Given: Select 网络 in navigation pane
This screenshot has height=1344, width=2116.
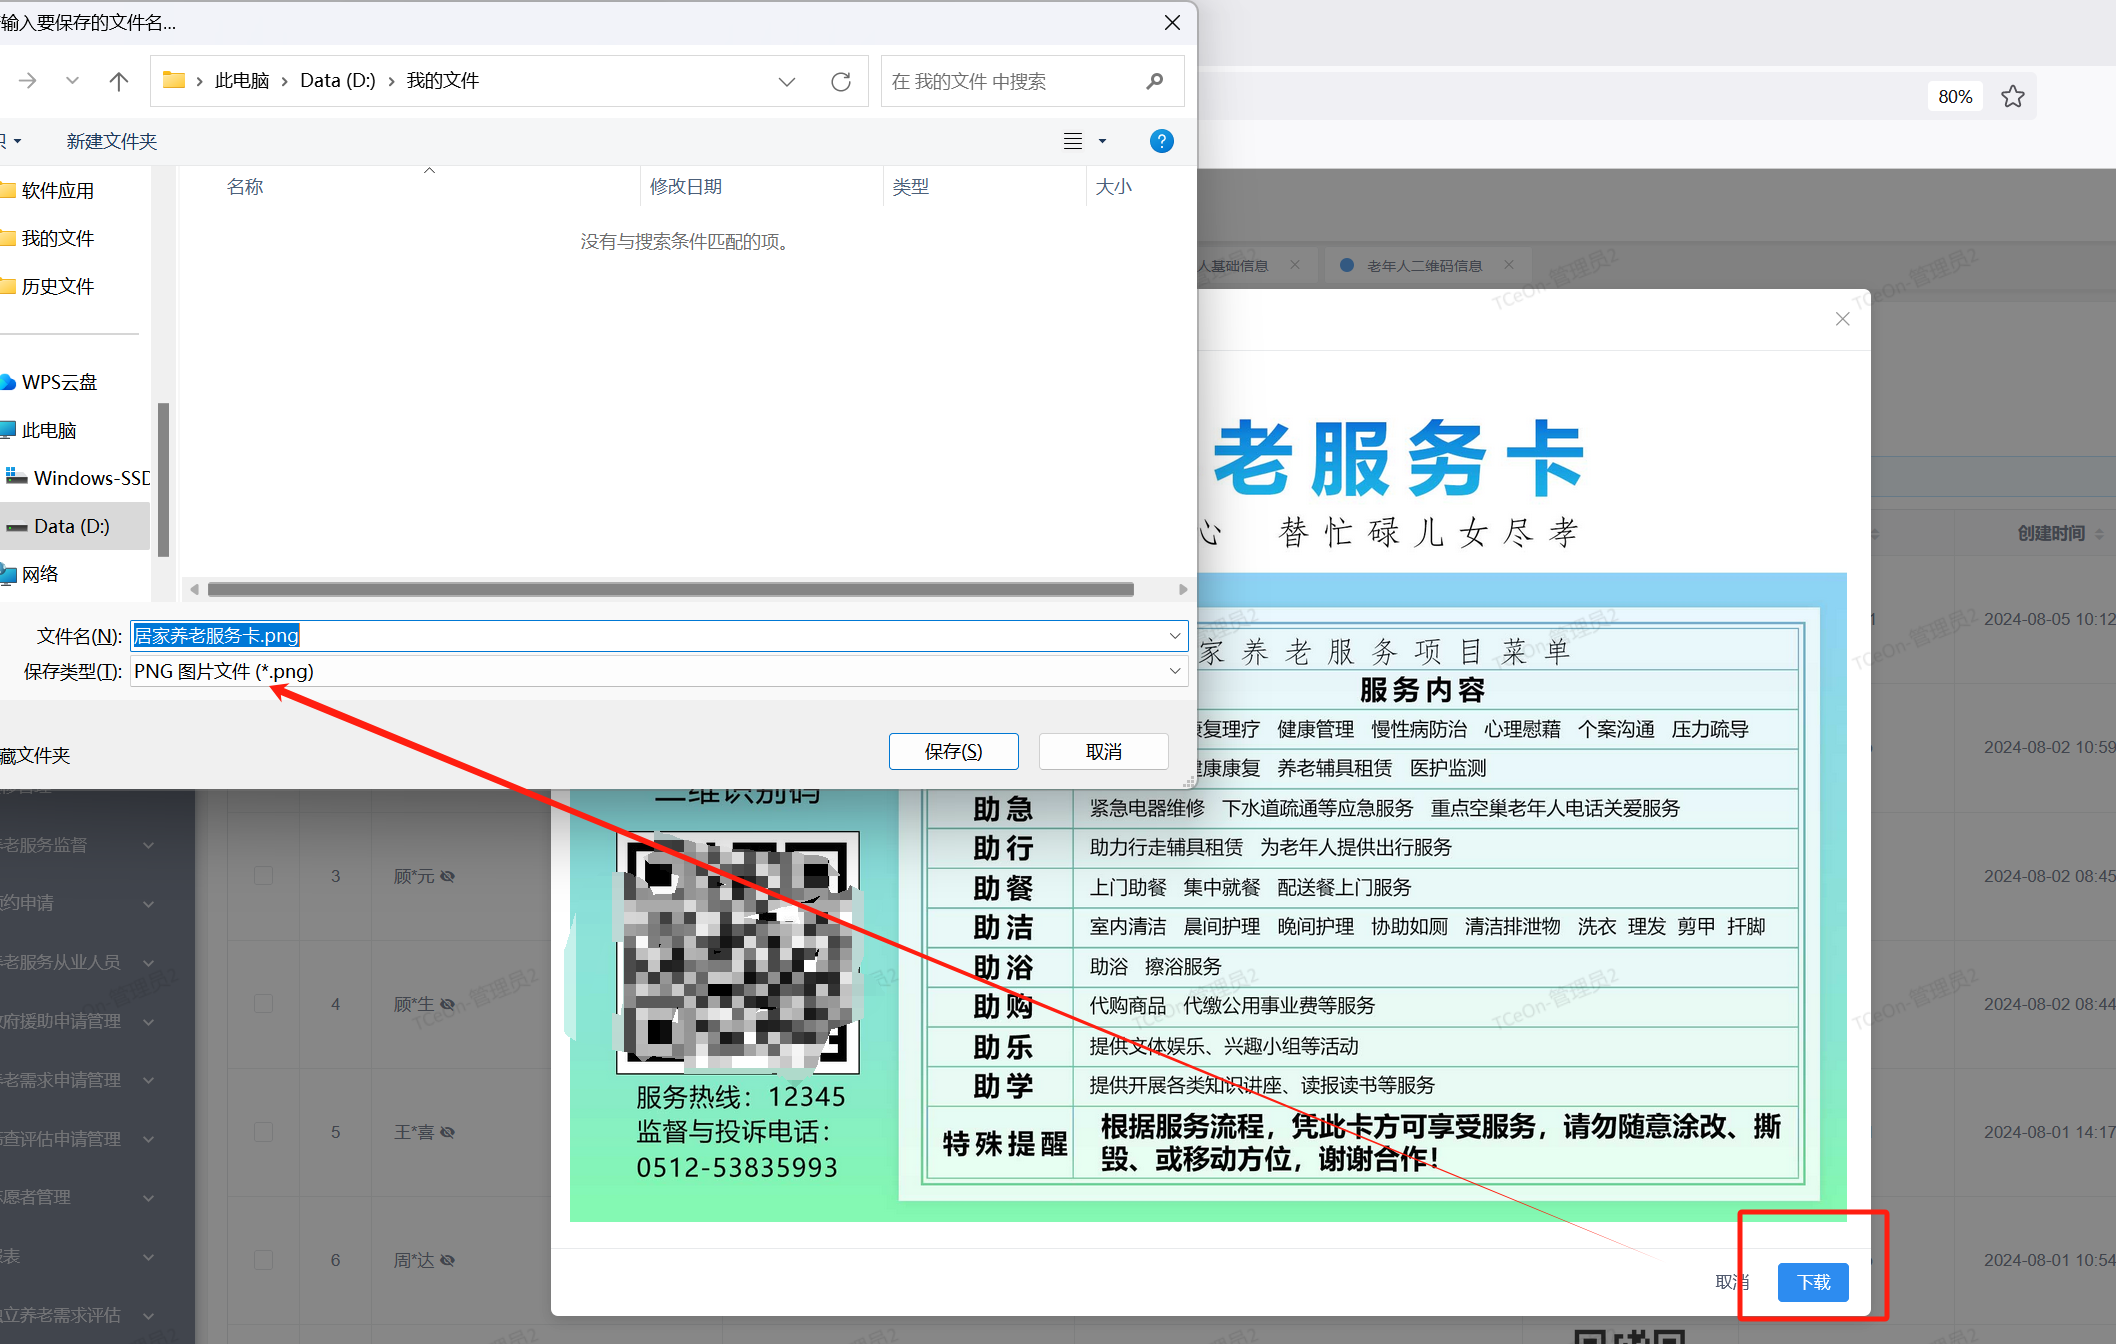Looking at the screenshot, I should (40, 574).
